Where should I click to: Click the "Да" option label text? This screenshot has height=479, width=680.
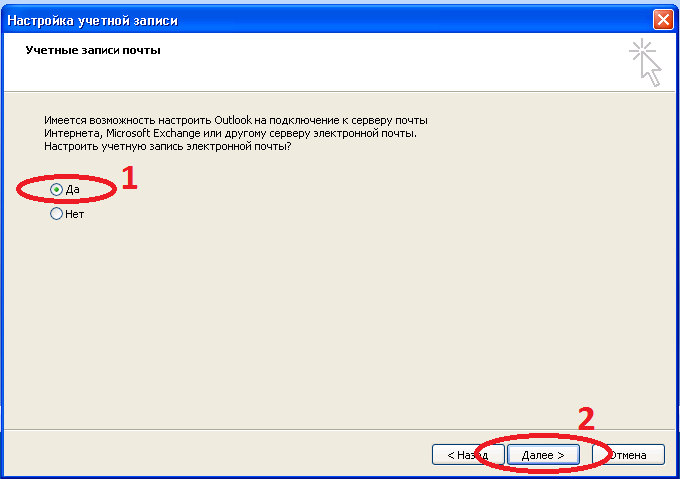(x=73, y=189)
